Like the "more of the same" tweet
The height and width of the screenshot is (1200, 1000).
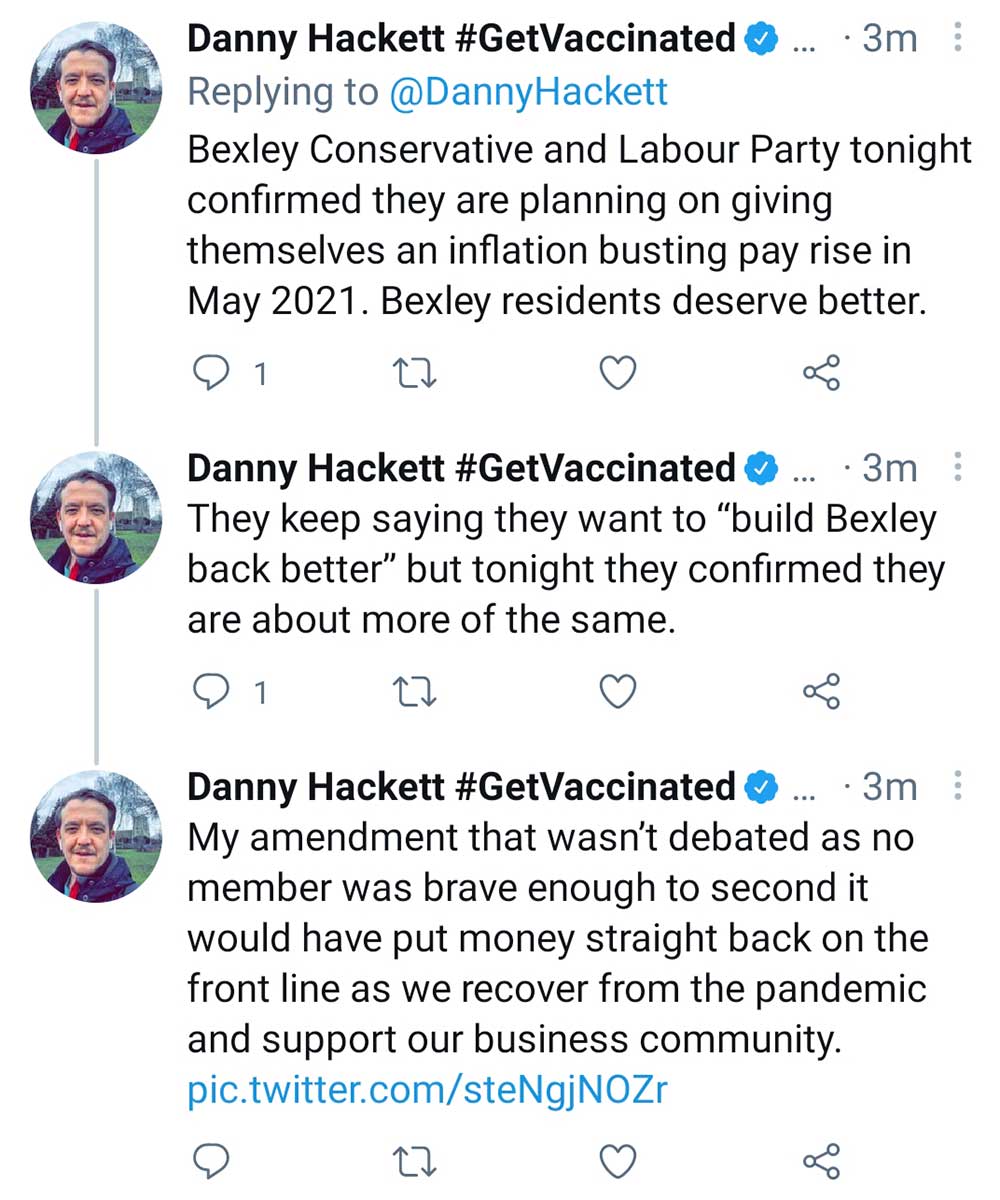click(x=618, y=692)
